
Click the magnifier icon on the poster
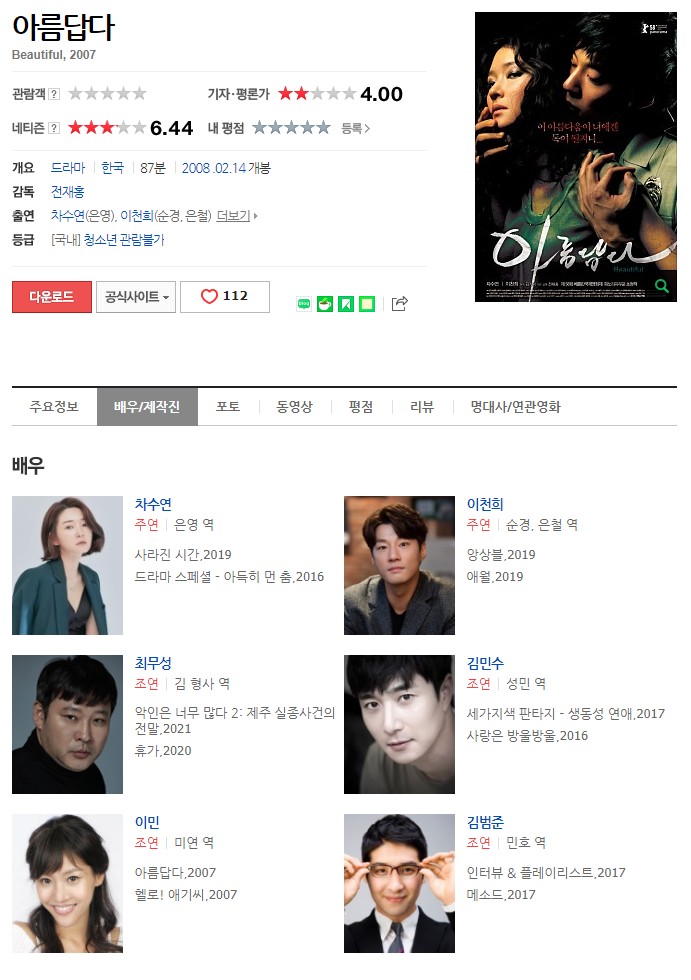pyautogui.click(x=662, y=286)
